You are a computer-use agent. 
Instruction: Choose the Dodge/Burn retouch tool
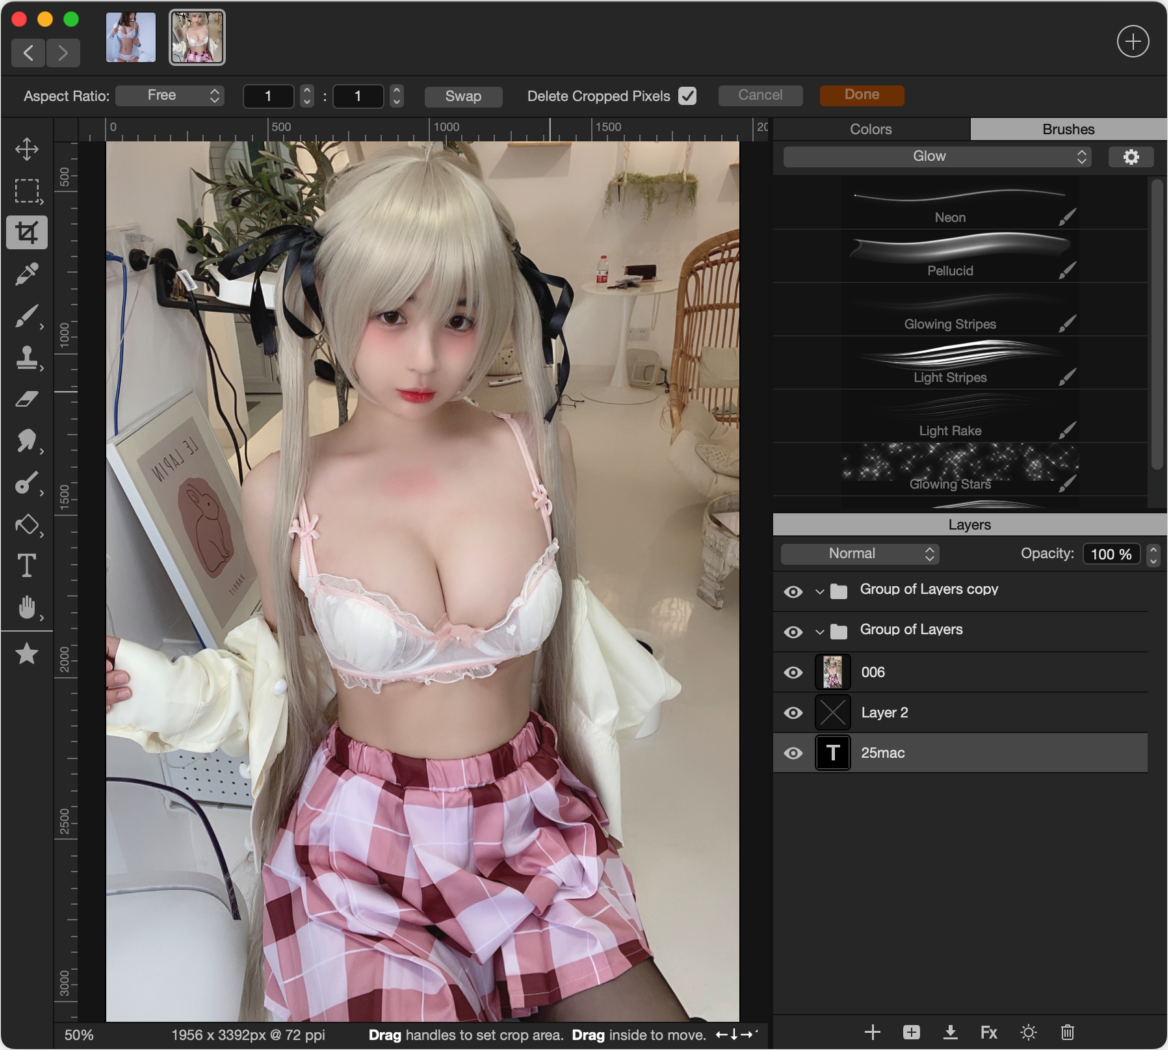click(27, 483)
